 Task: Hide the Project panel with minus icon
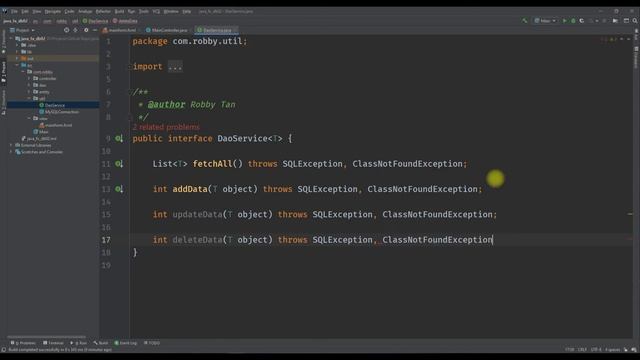click(95, 30)
